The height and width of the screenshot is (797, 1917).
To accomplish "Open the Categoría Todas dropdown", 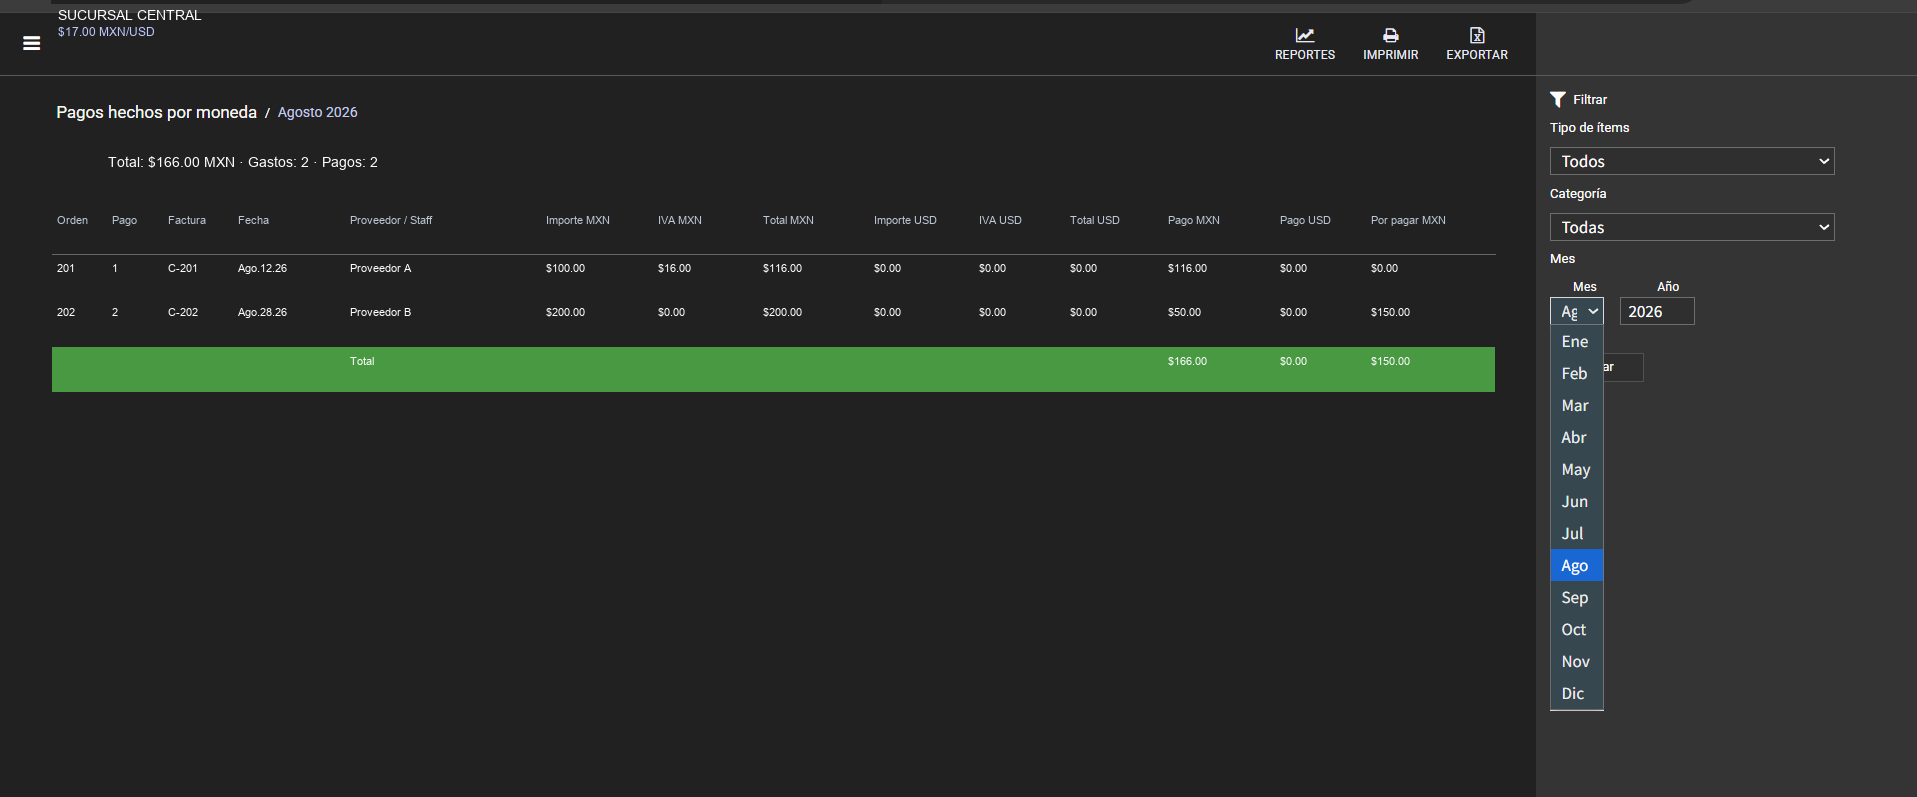I will [x=1692, y=227].
